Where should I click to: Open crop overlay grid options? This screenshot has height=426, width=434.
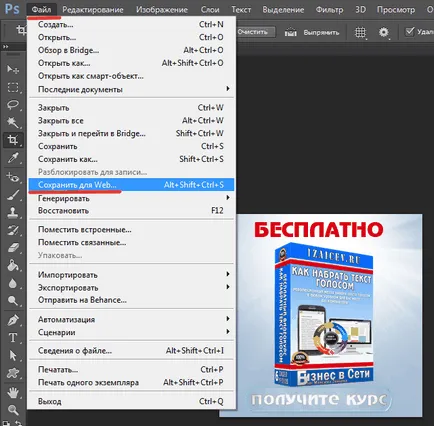click(x=360, y=33)
